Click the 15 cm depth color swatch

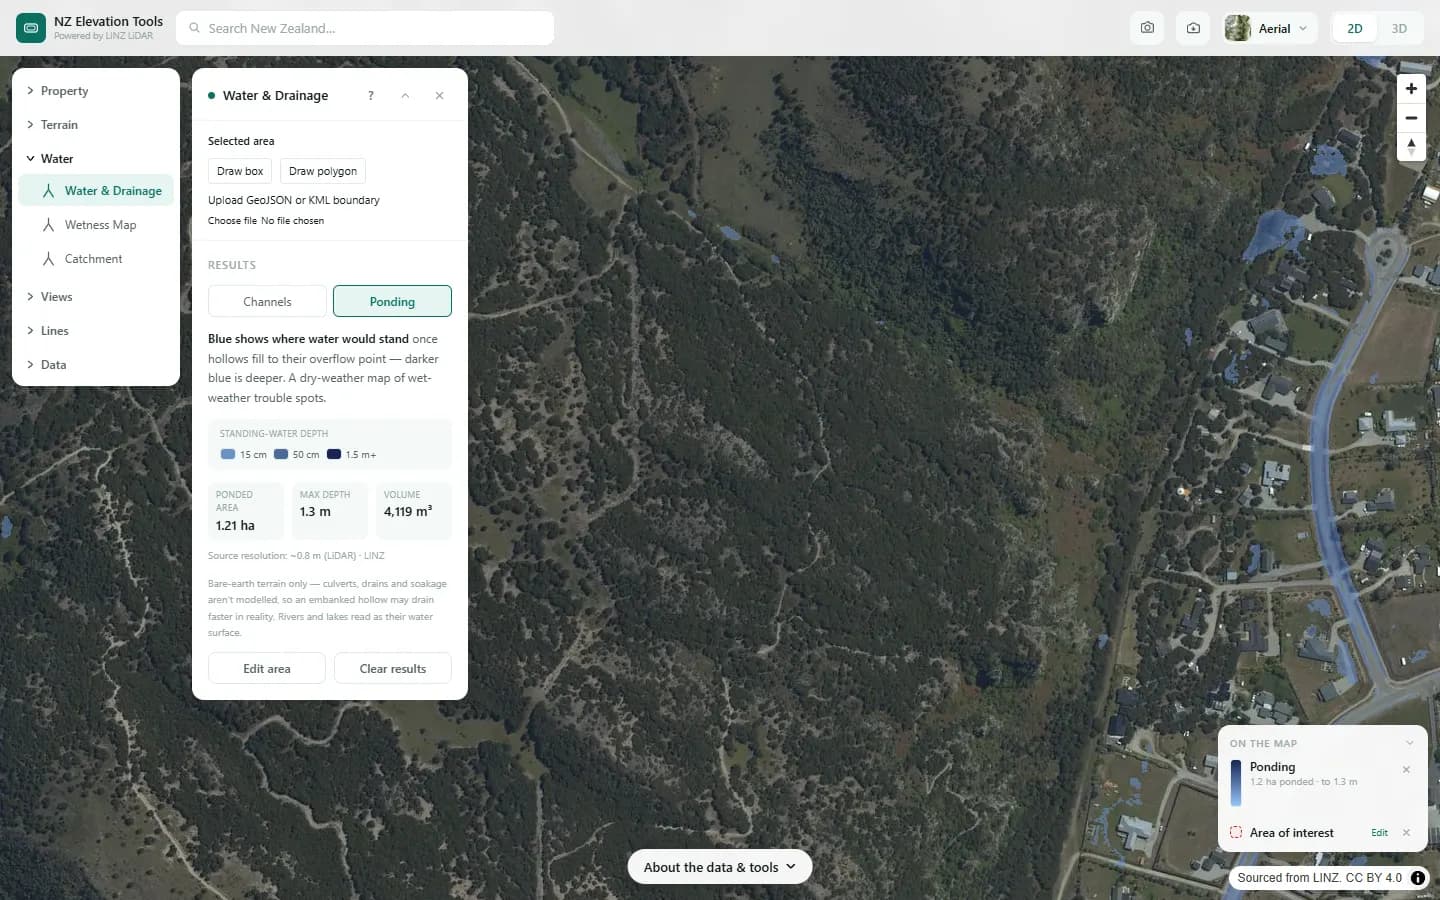coord(228,454)
